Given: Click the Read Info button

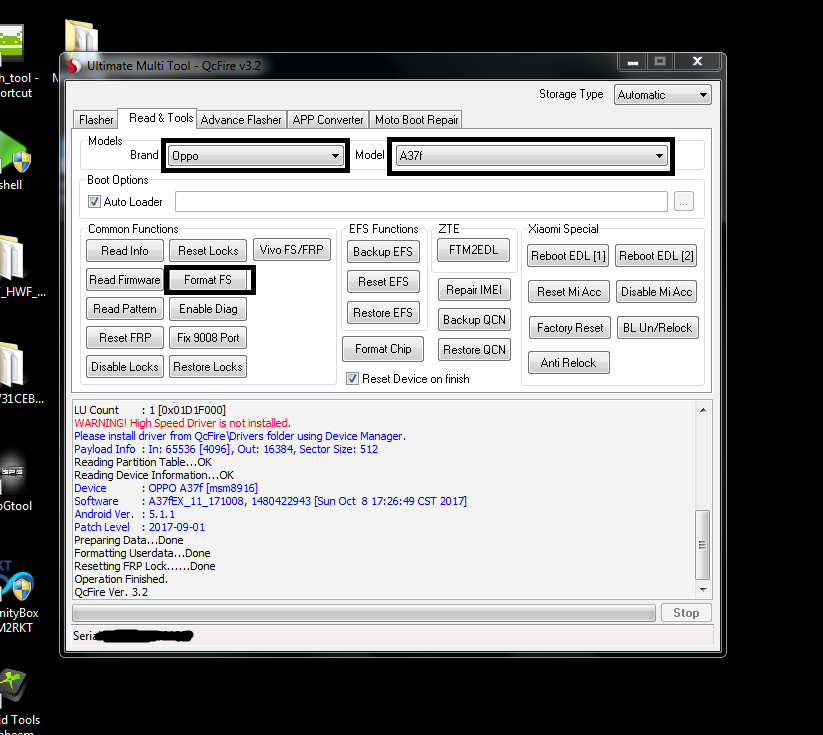Looking at the screenshot, I should coord(125,251).
